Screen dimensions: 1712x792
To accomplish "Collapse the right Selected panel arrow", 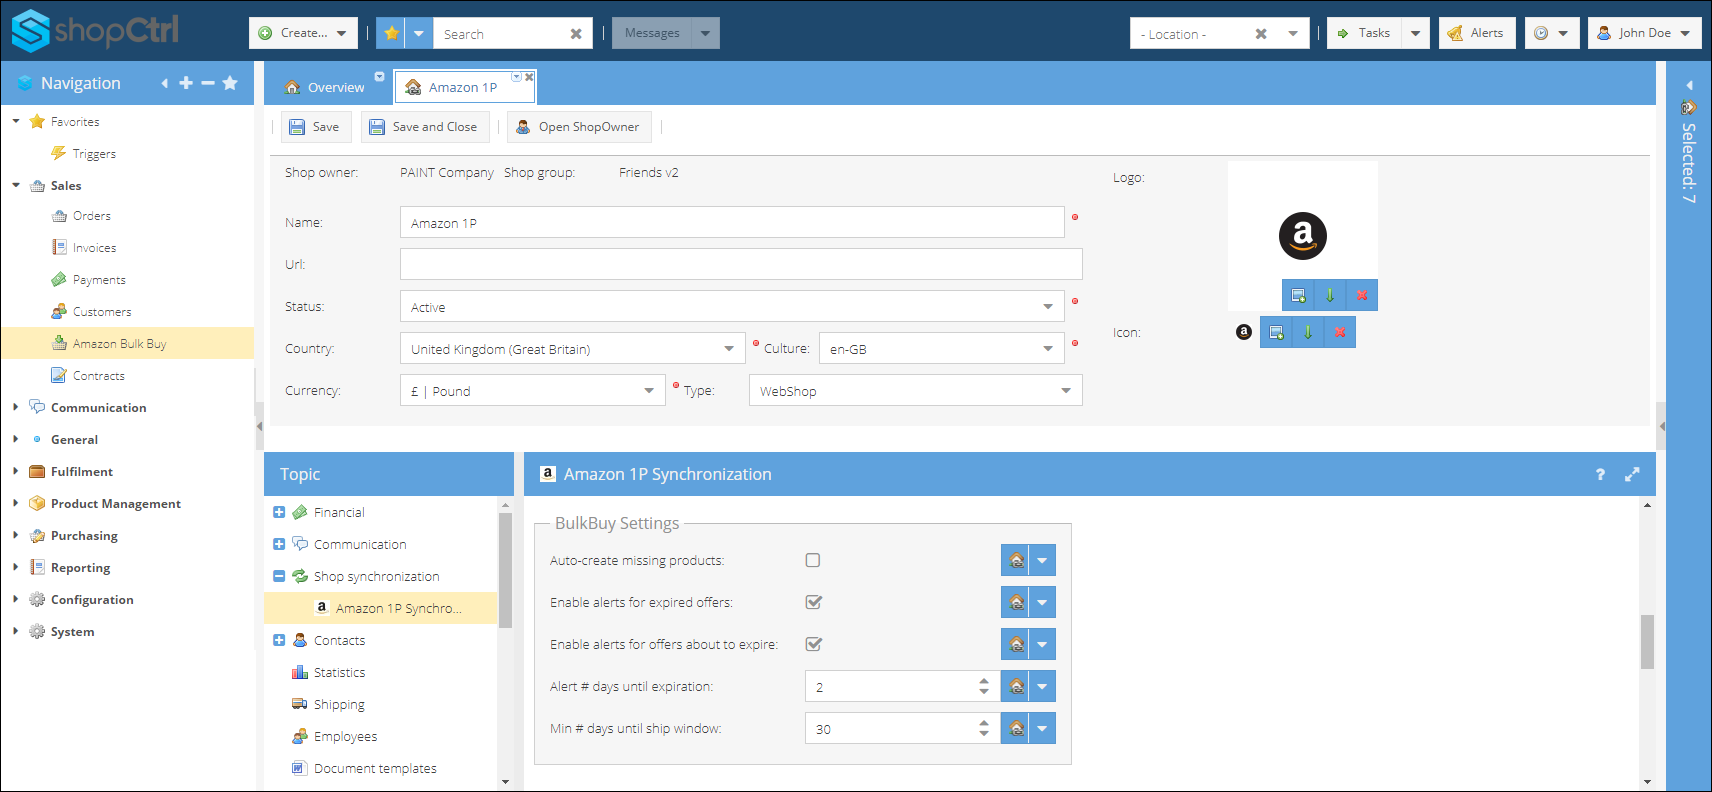I will click(x=1689, y=85).
